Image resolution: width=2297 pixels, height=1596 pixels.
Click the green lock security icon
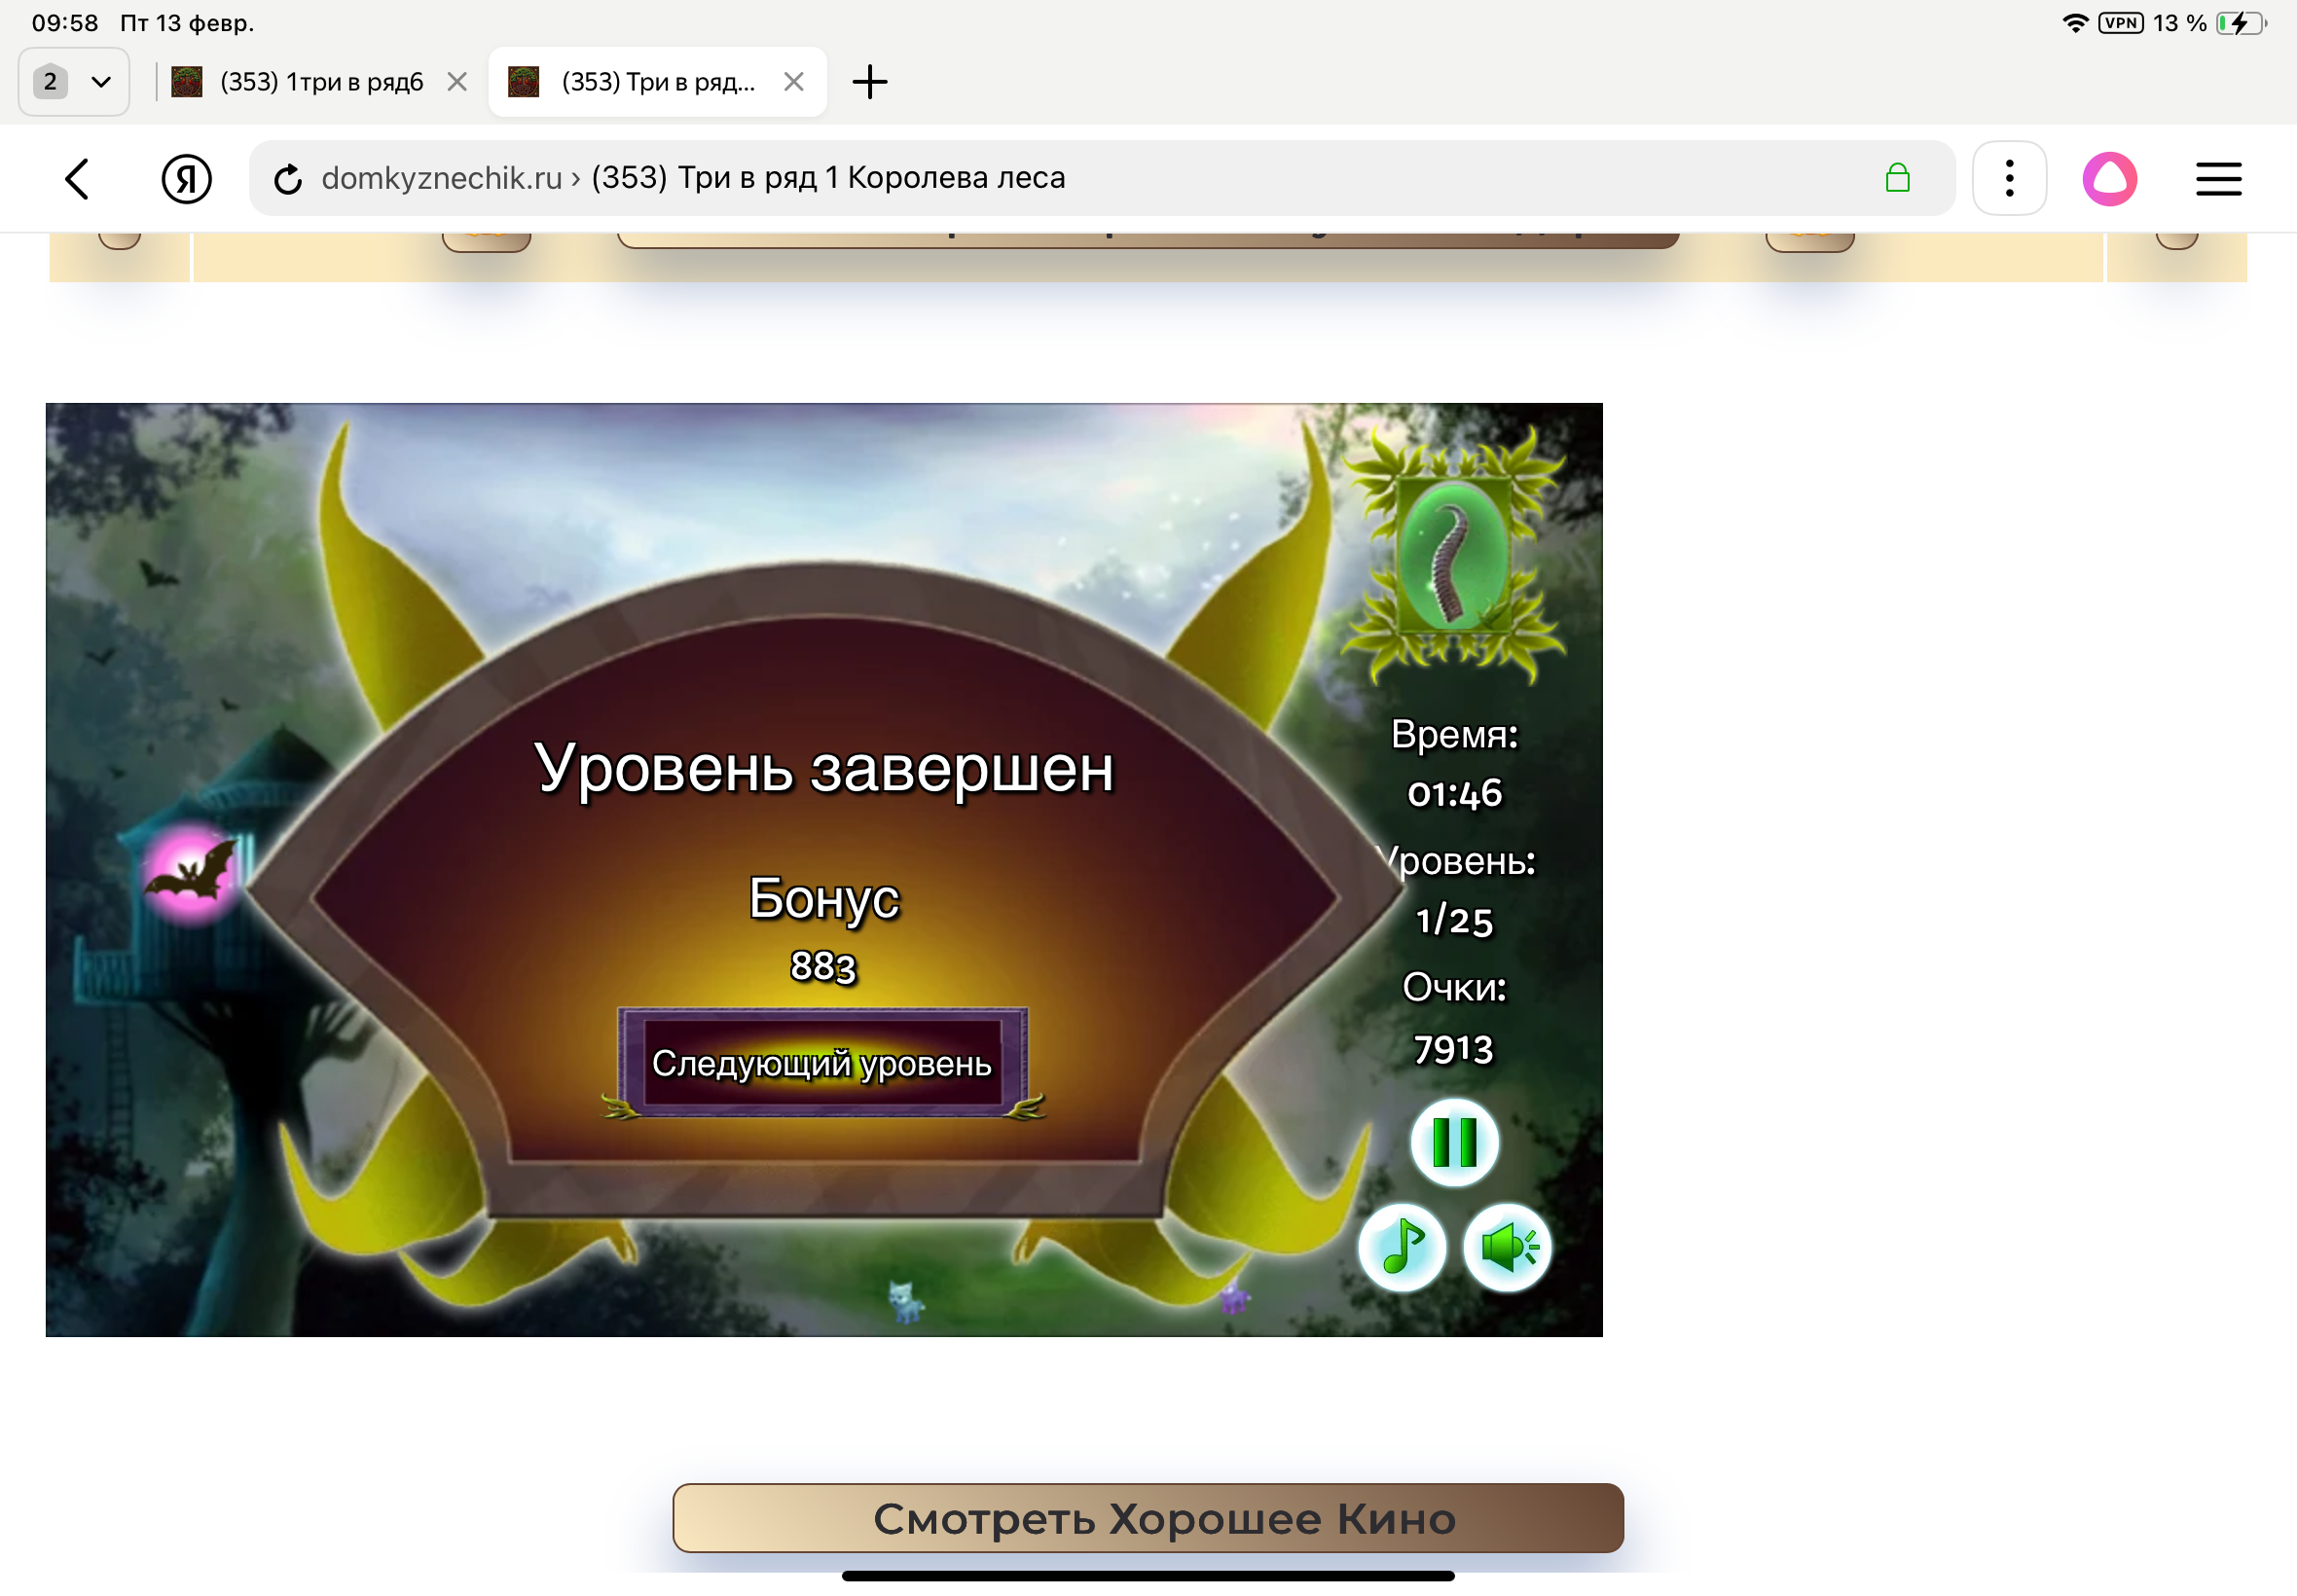(1896, 179)
